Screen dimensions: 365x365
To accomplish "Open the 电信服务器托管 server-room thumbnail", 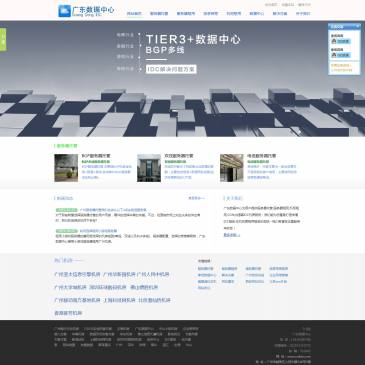I will tap(232, 168).
